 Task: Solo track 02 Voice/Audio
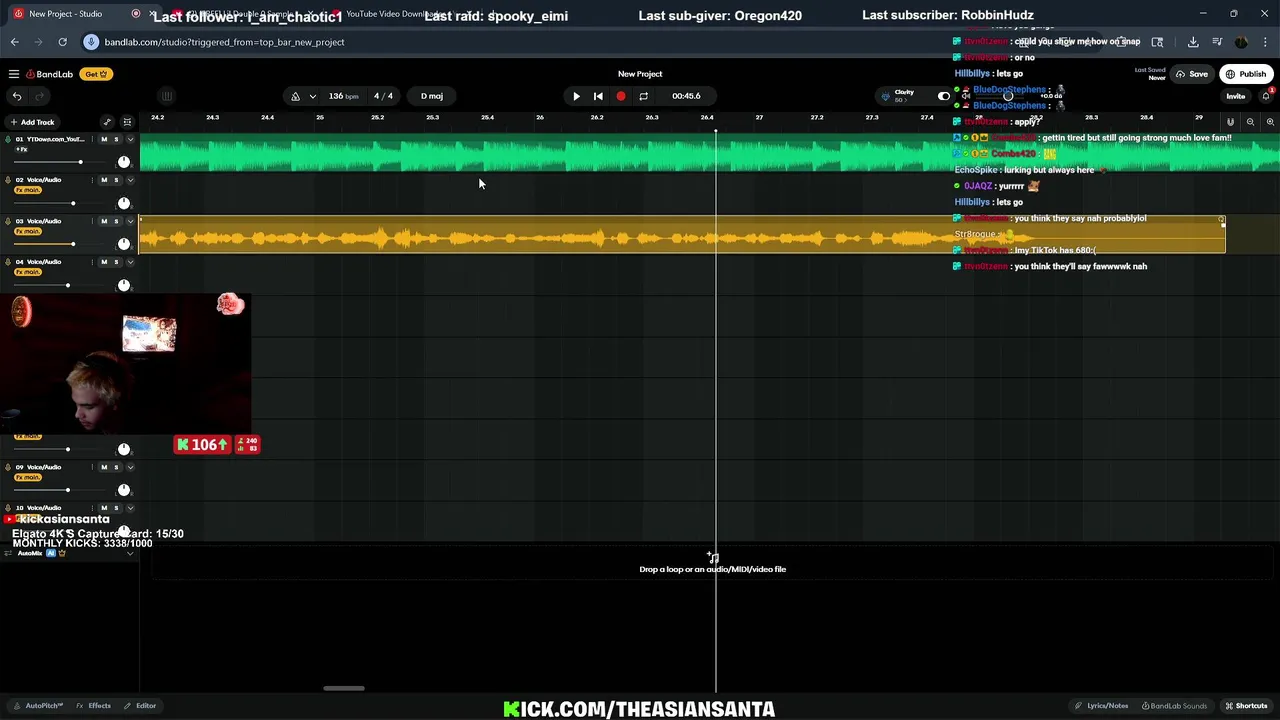(x=116, y=180)
